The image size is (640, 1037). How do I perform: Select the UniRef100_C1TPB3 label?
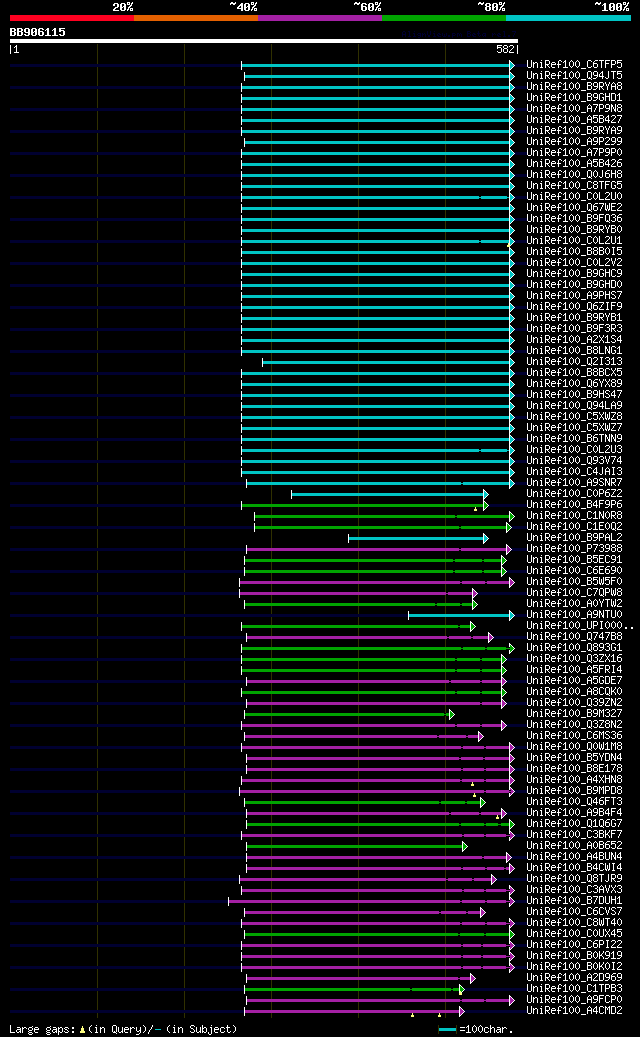point(574,988)
